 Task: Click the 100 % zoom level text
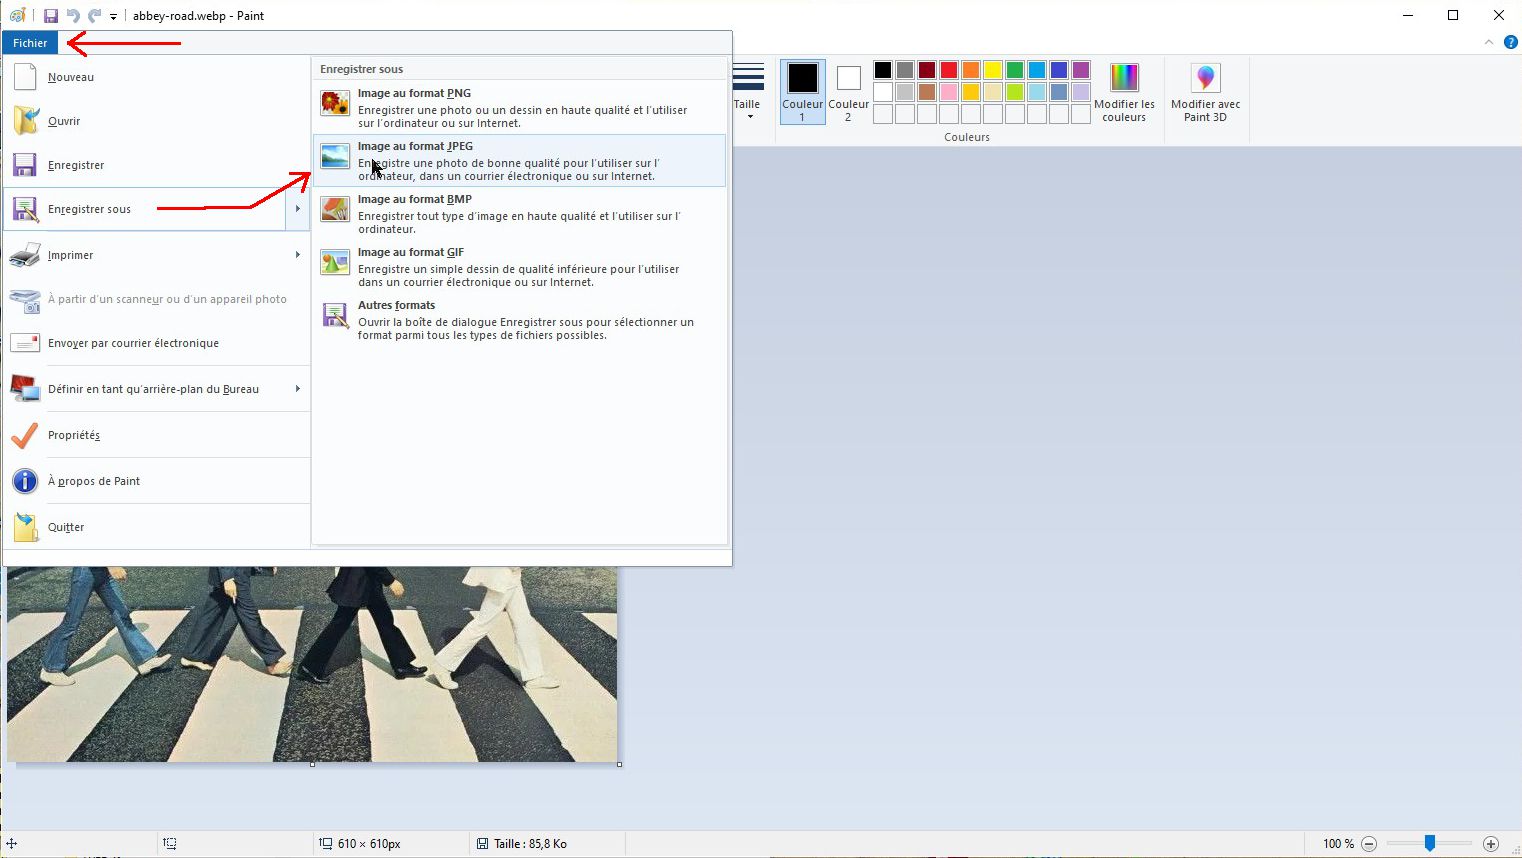tap(1338, 844)
